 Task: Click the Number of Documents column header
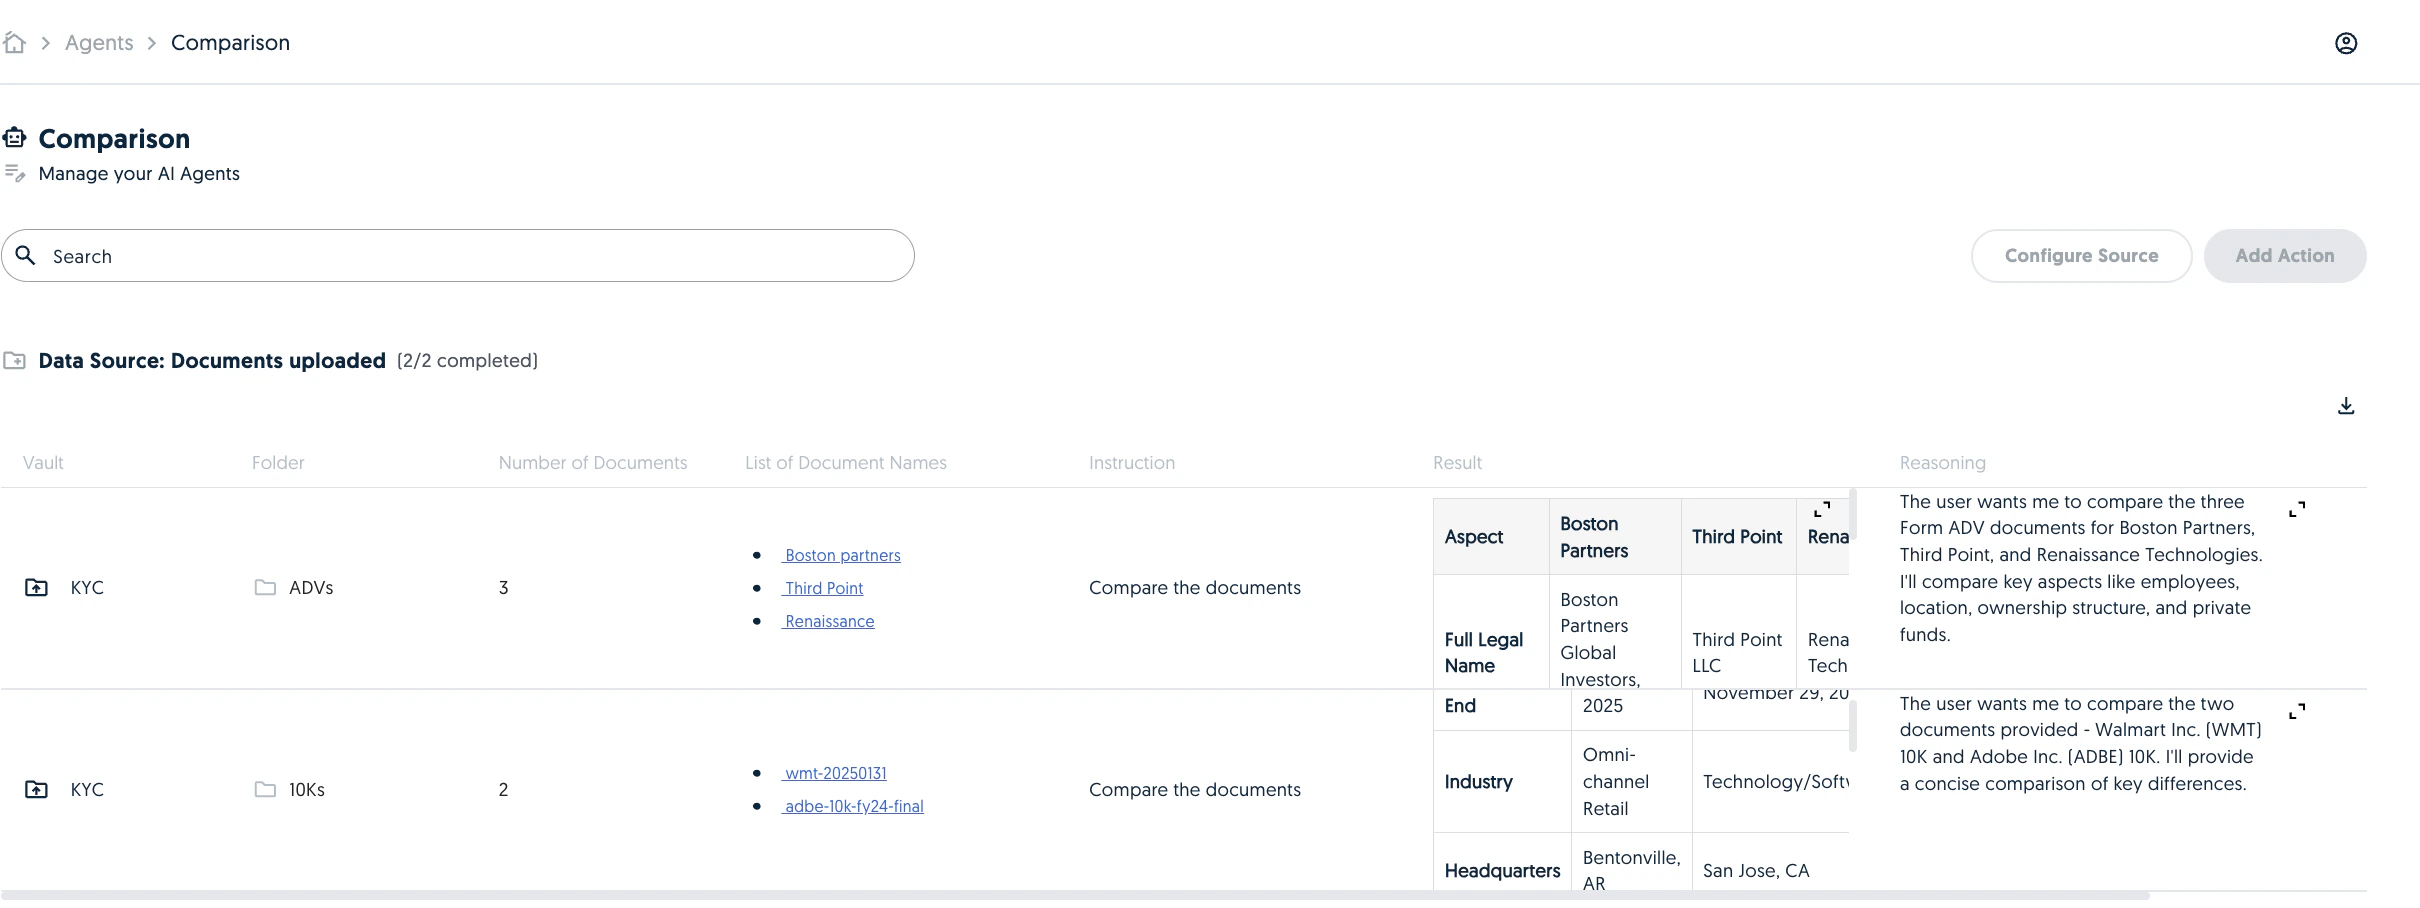[593, 463]
